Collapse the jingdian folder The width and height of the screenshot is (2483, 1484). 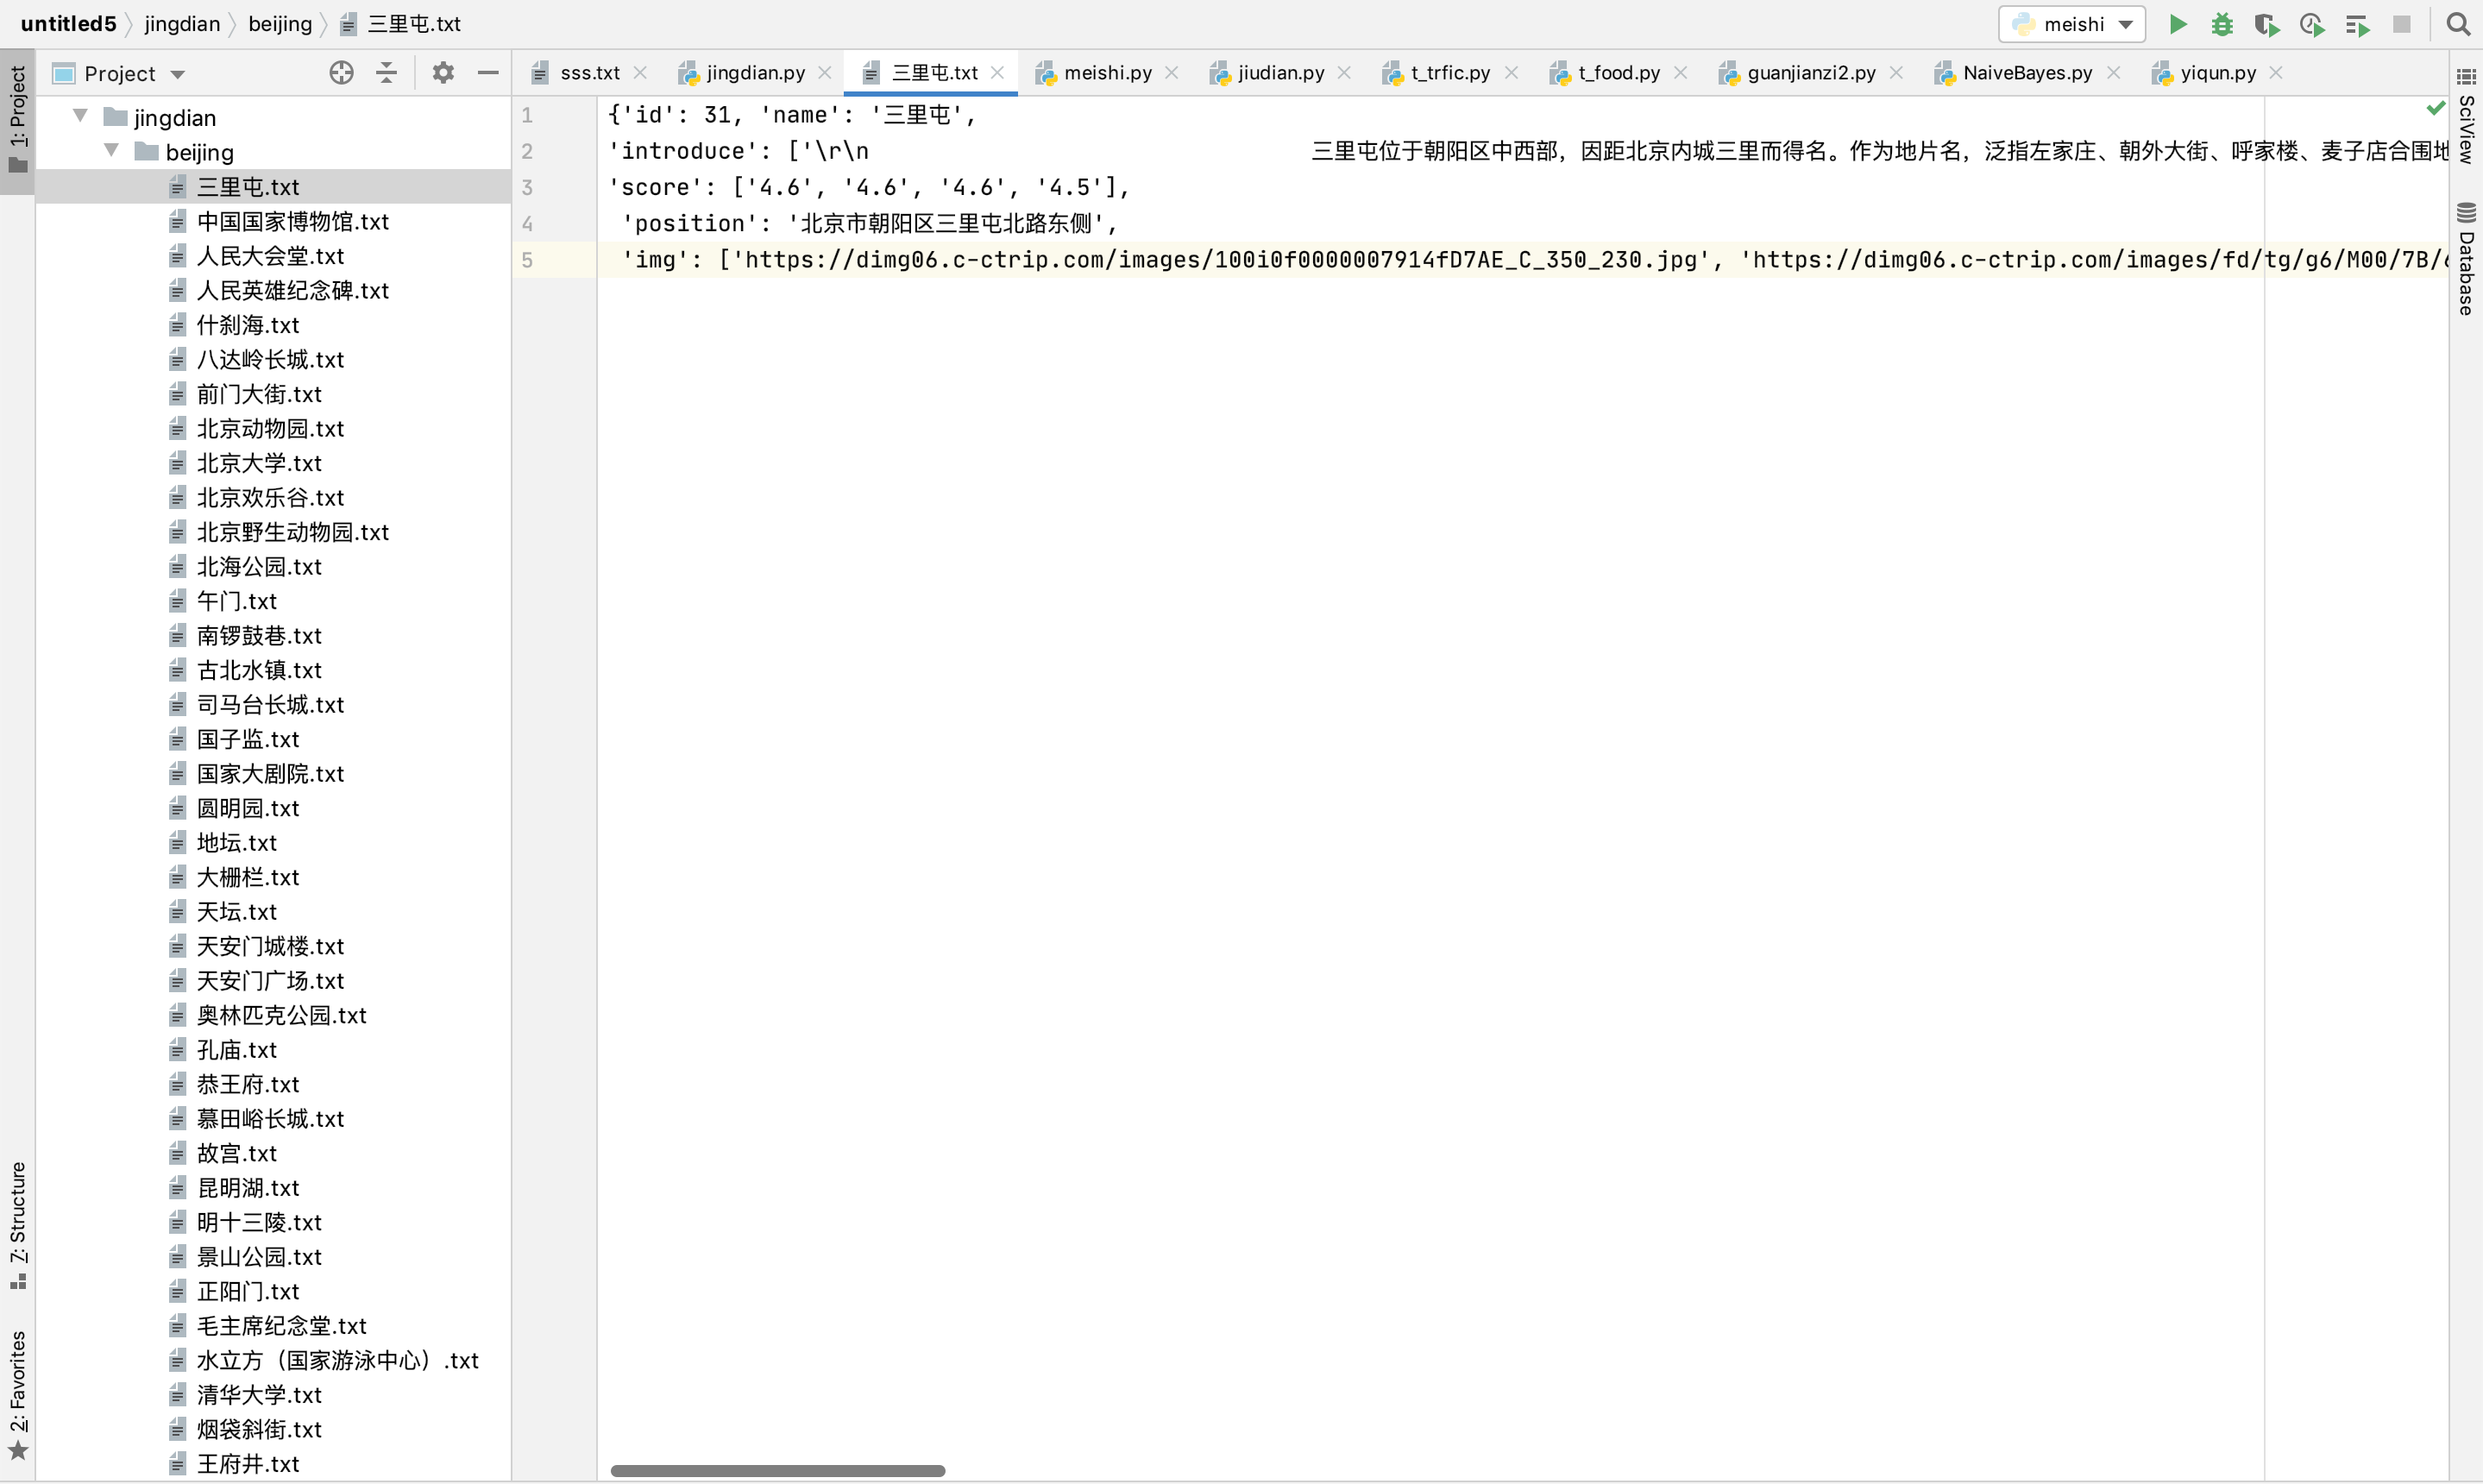[80, 116]
